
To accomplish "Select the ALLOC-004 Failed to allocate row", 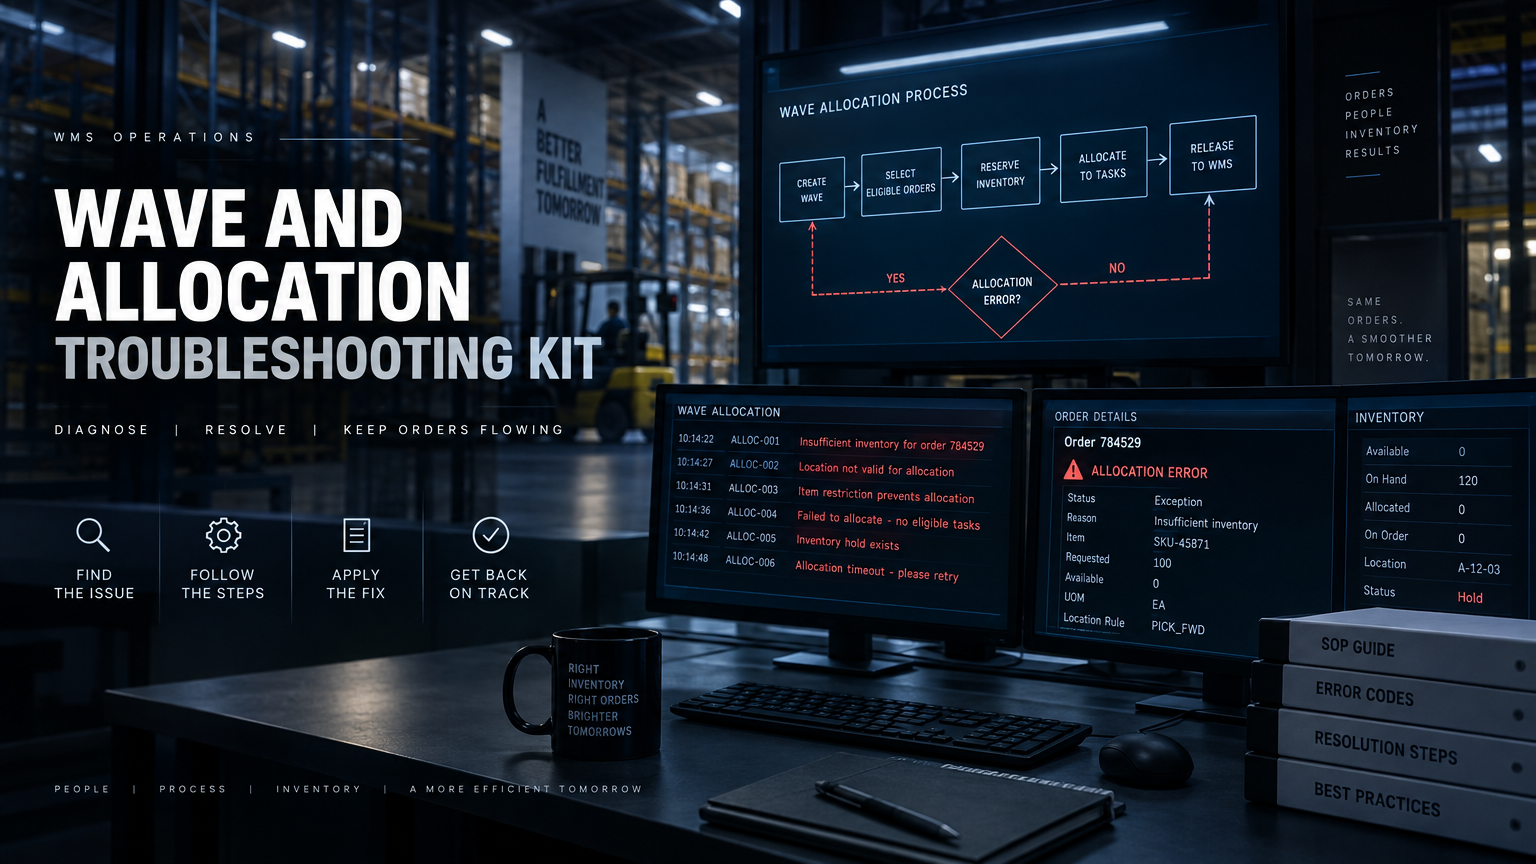I will 827,517.
